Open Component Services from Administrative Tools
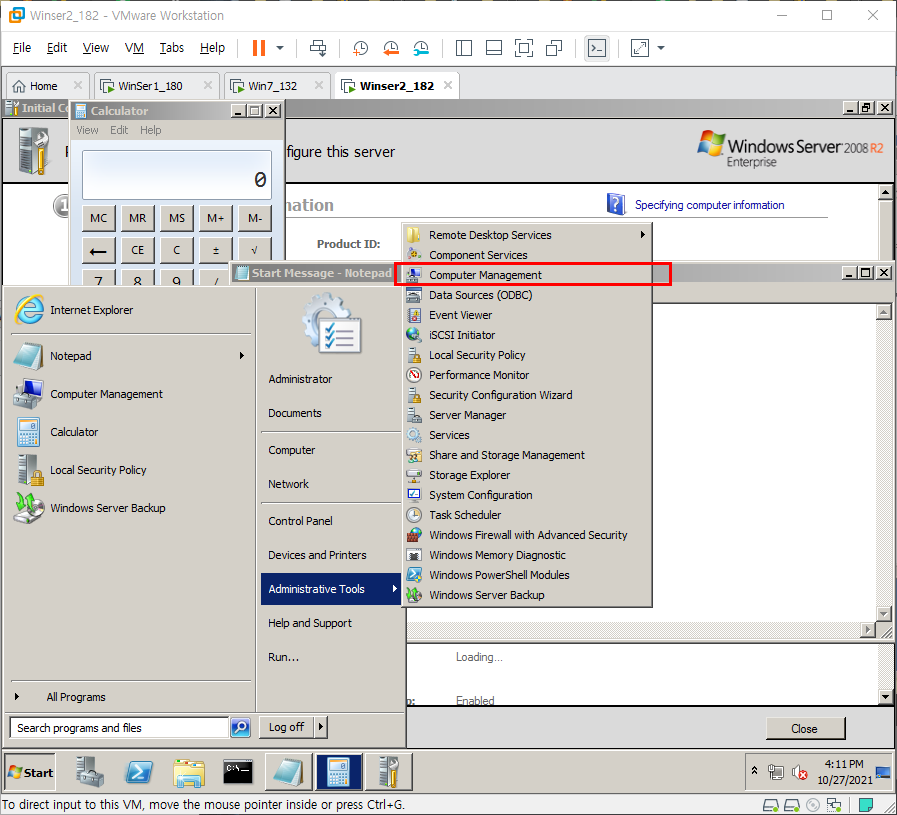 tap(527, 255)
